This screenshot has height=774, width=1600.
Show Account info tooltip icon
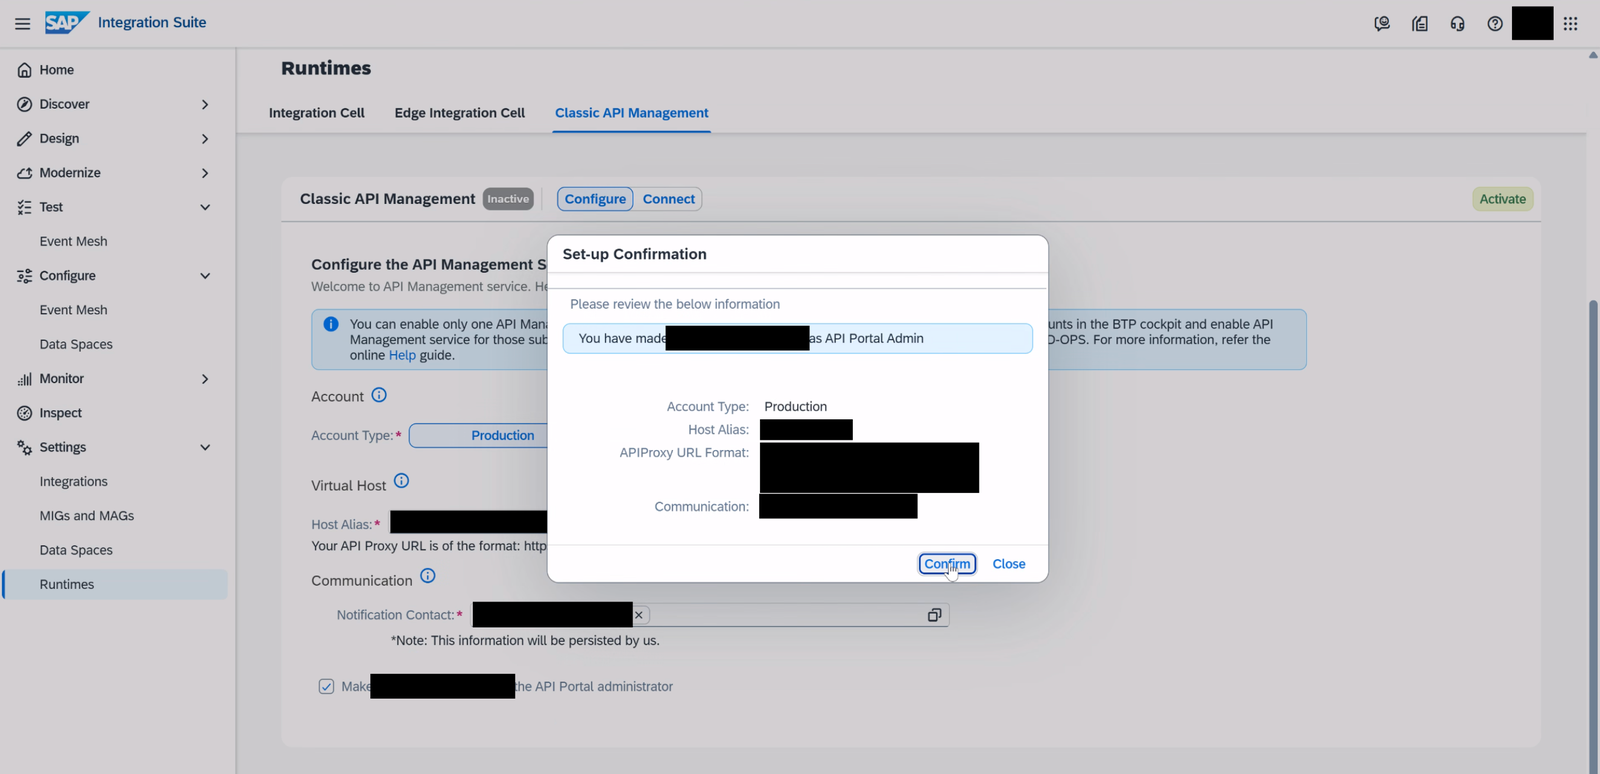[379, 395]
